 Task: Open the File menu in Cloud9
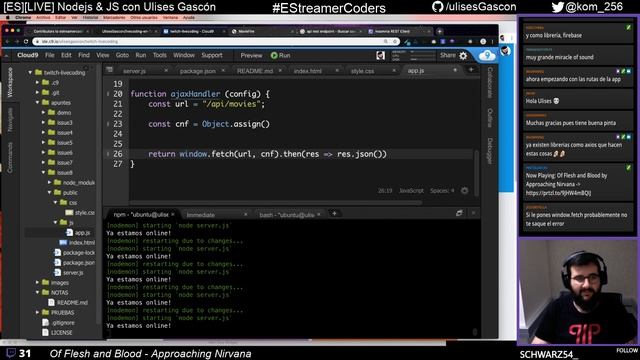click(50, 55)
